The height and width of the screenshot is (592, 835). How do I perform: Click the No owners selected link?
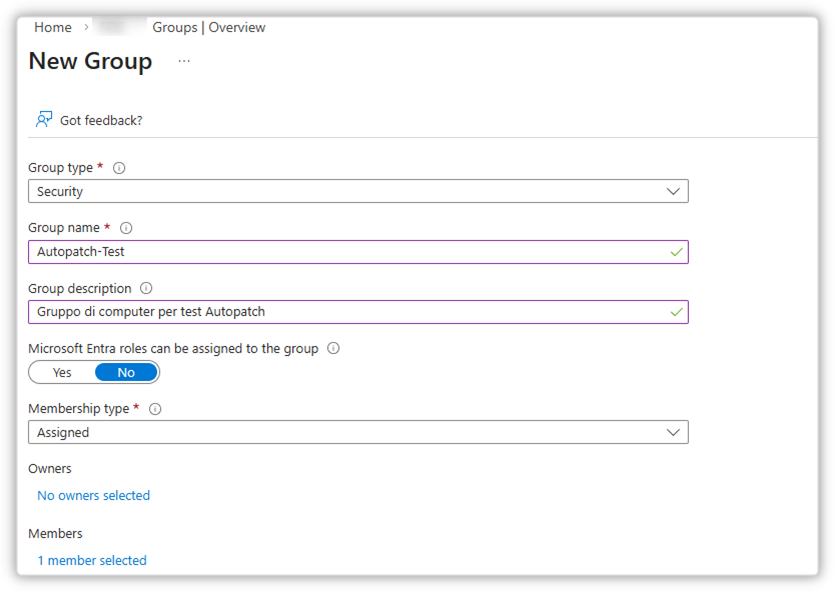pos(93,496)
